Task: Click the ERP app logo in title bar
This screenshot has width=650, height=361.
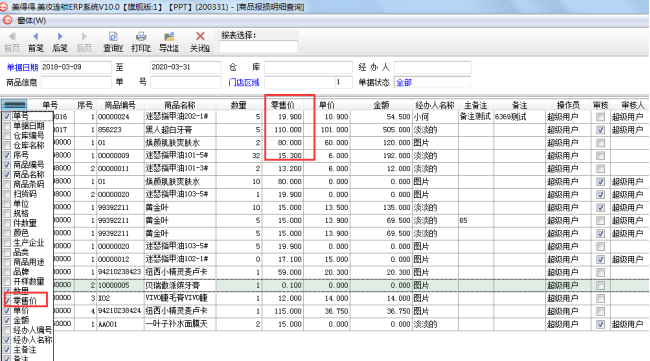Action: pyautogui.click(x=4, y=7)
